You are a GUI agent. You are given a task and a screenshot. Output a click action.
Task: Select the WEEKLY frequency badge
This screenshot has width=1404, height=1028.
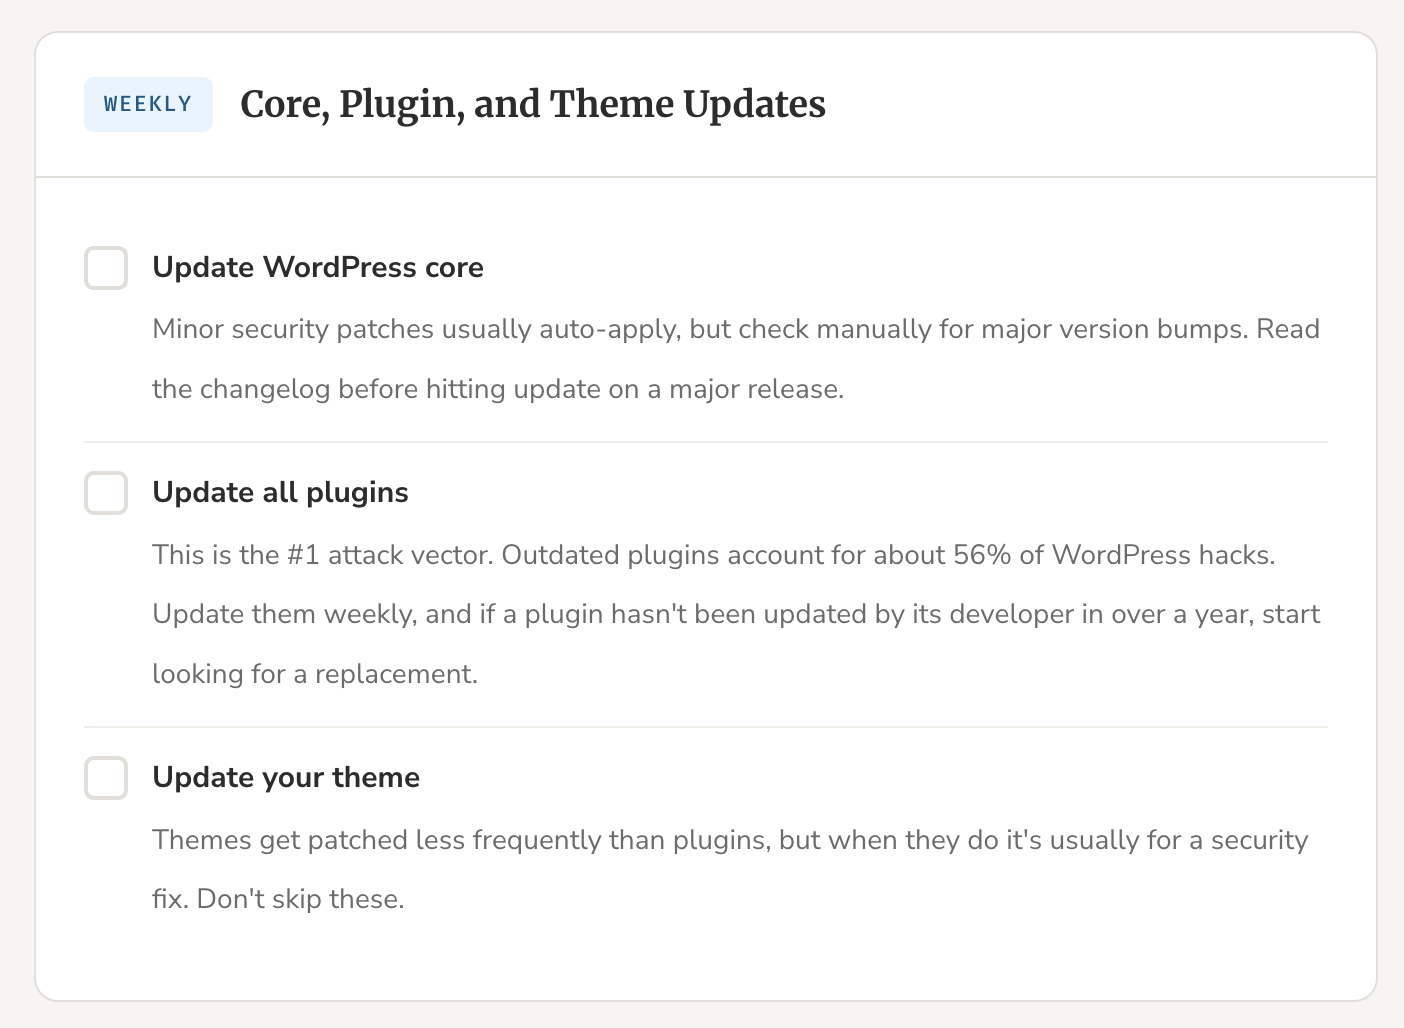click(148, 104)
